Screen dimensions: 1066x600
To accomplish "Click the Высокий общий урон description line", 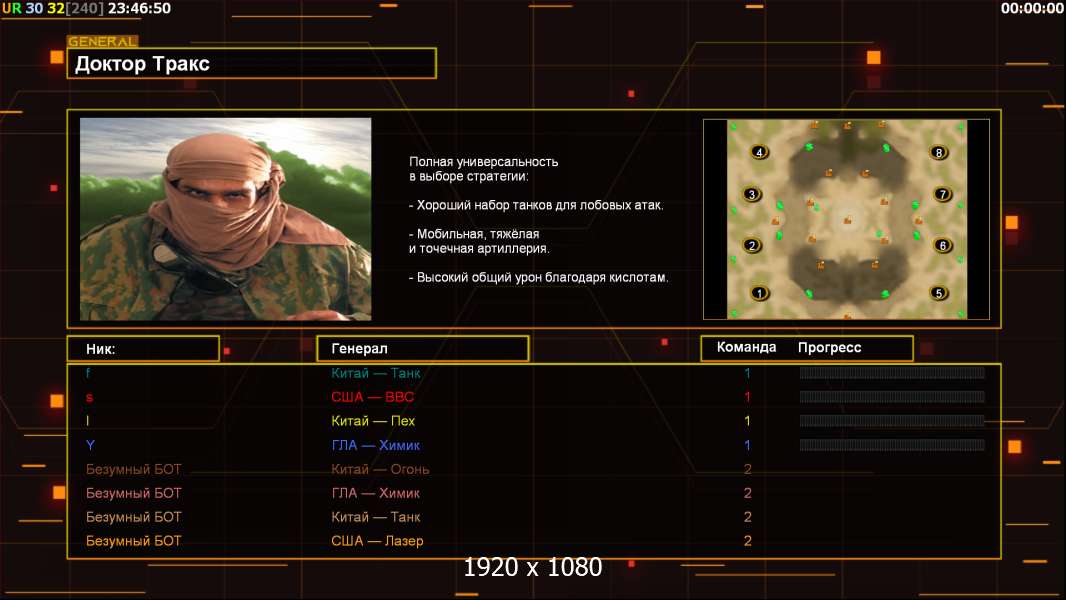I will pyautogui.click(x=538, y=277).
